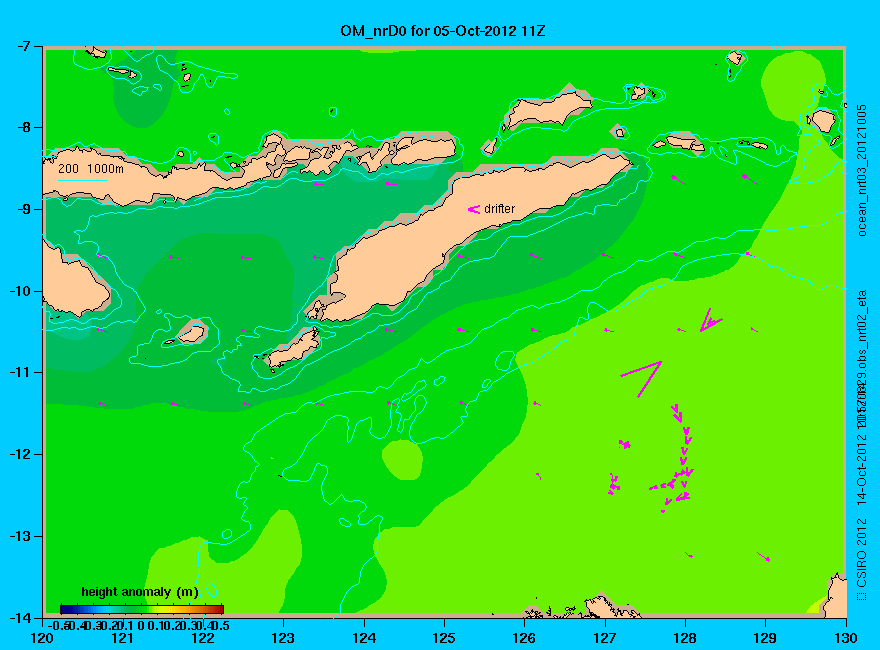Click the '-9' latitude axis label

[22, 209]
